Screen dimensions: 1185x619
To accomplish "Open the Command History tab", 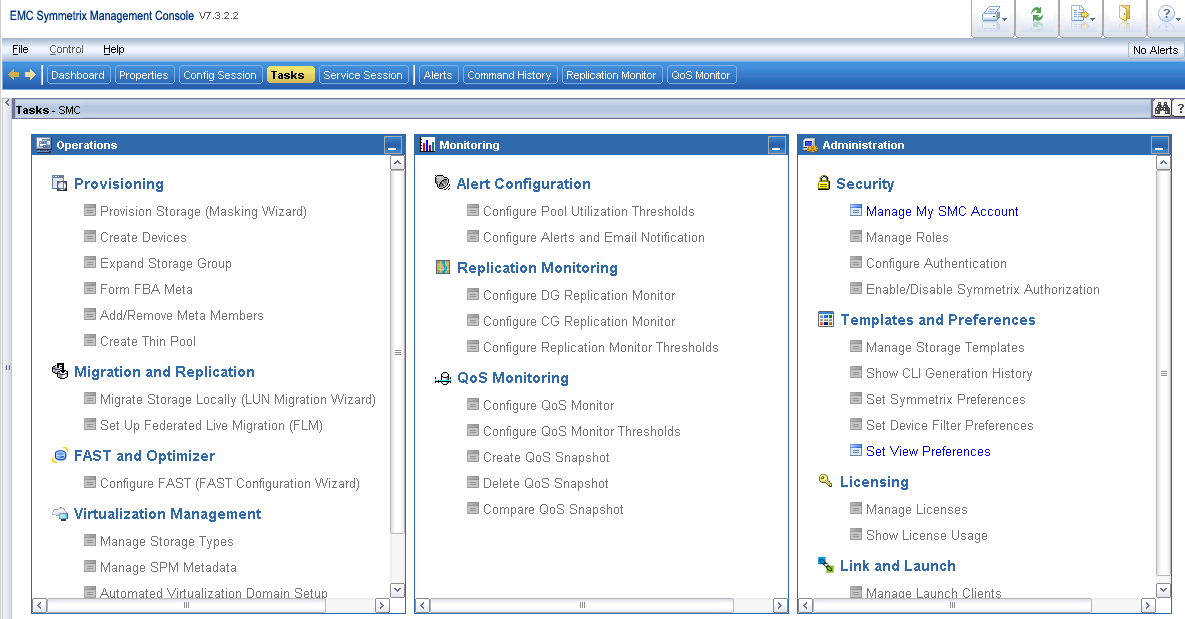I will (x=509, y=75).
